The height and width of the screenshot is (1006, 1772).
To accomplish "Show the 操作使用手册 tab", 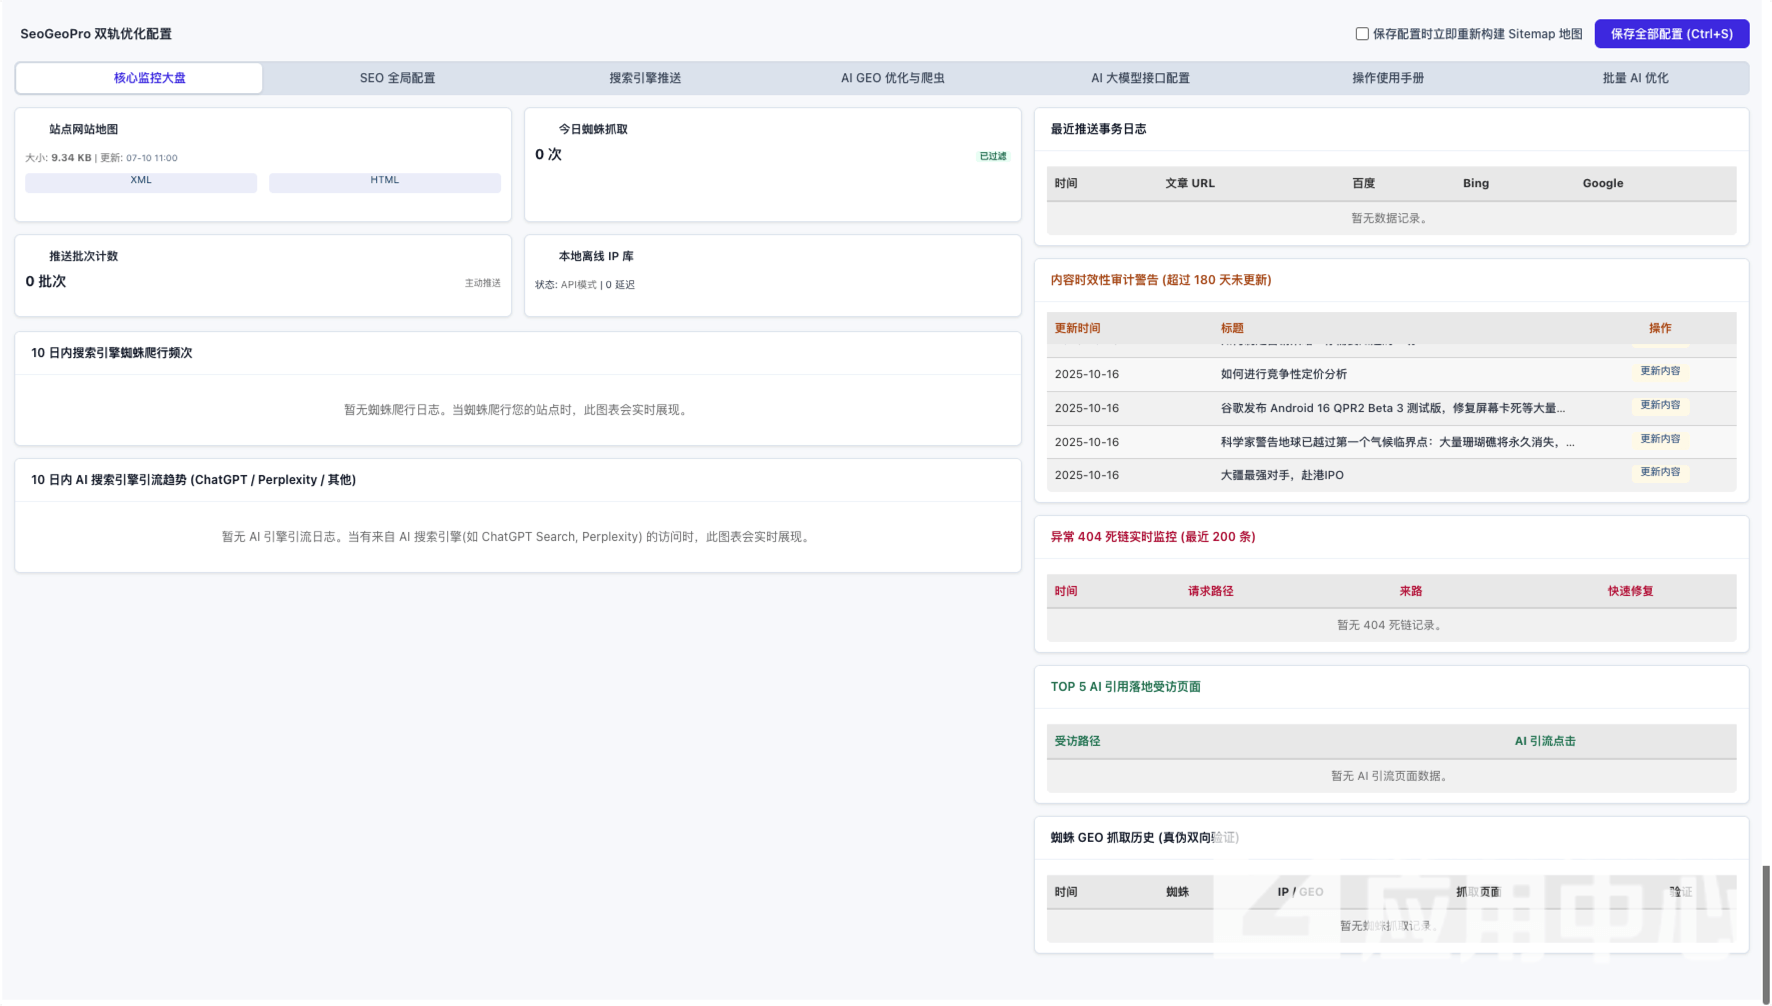I will click(x=1388, y=78).
